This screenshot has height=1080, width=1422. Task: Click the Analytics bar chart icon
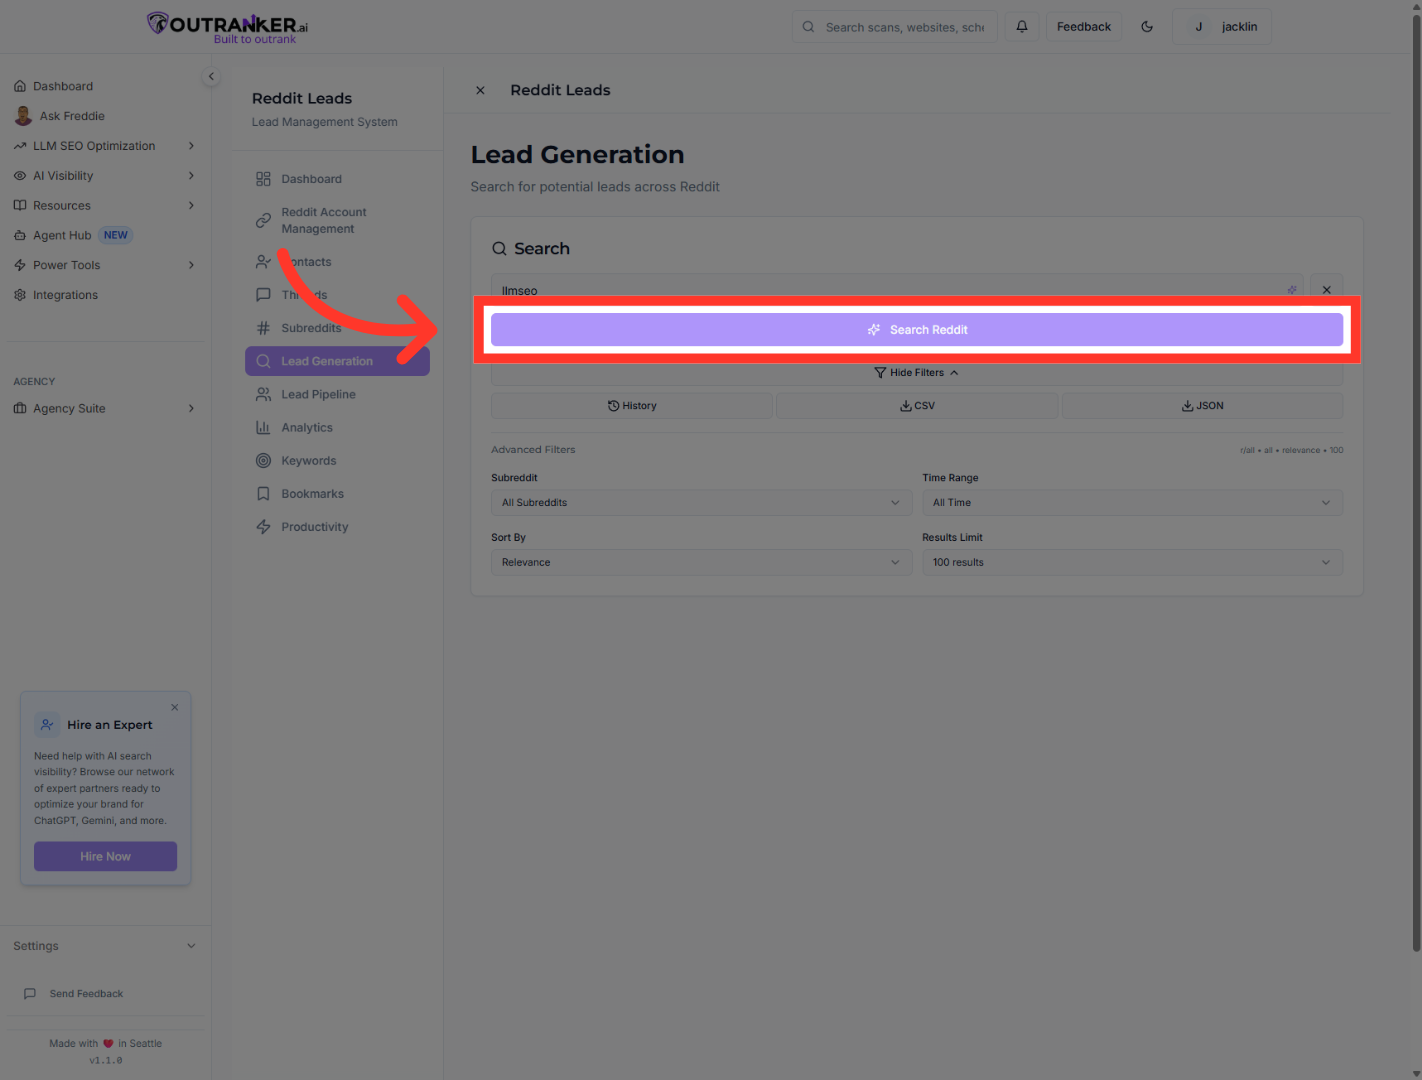[x=263, y=427]
